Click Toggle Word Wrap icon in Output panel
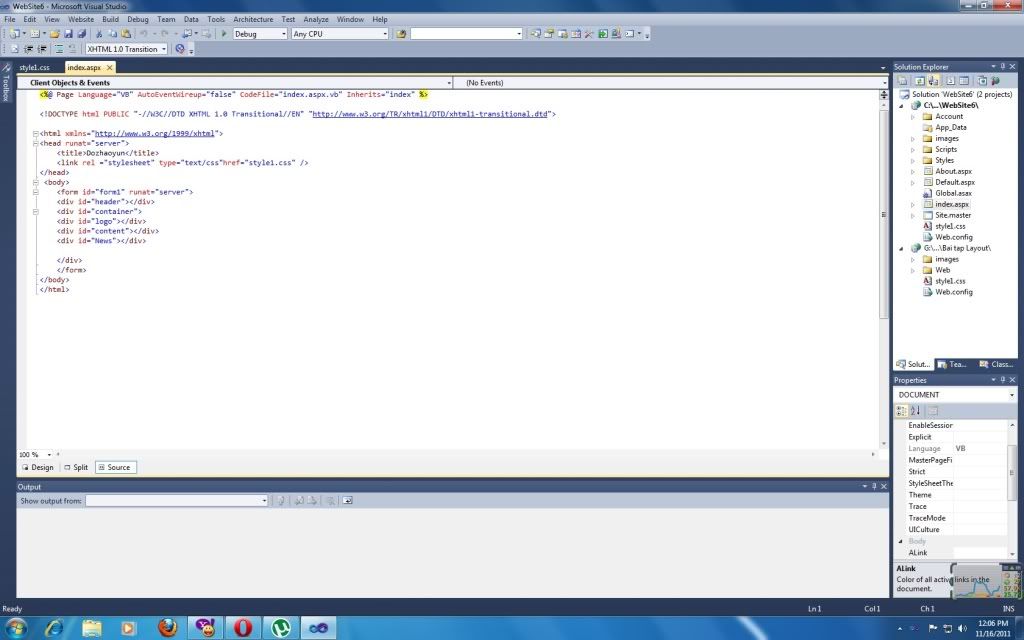The width and height of the screenshot is (1024, 640). coord(347,501)
